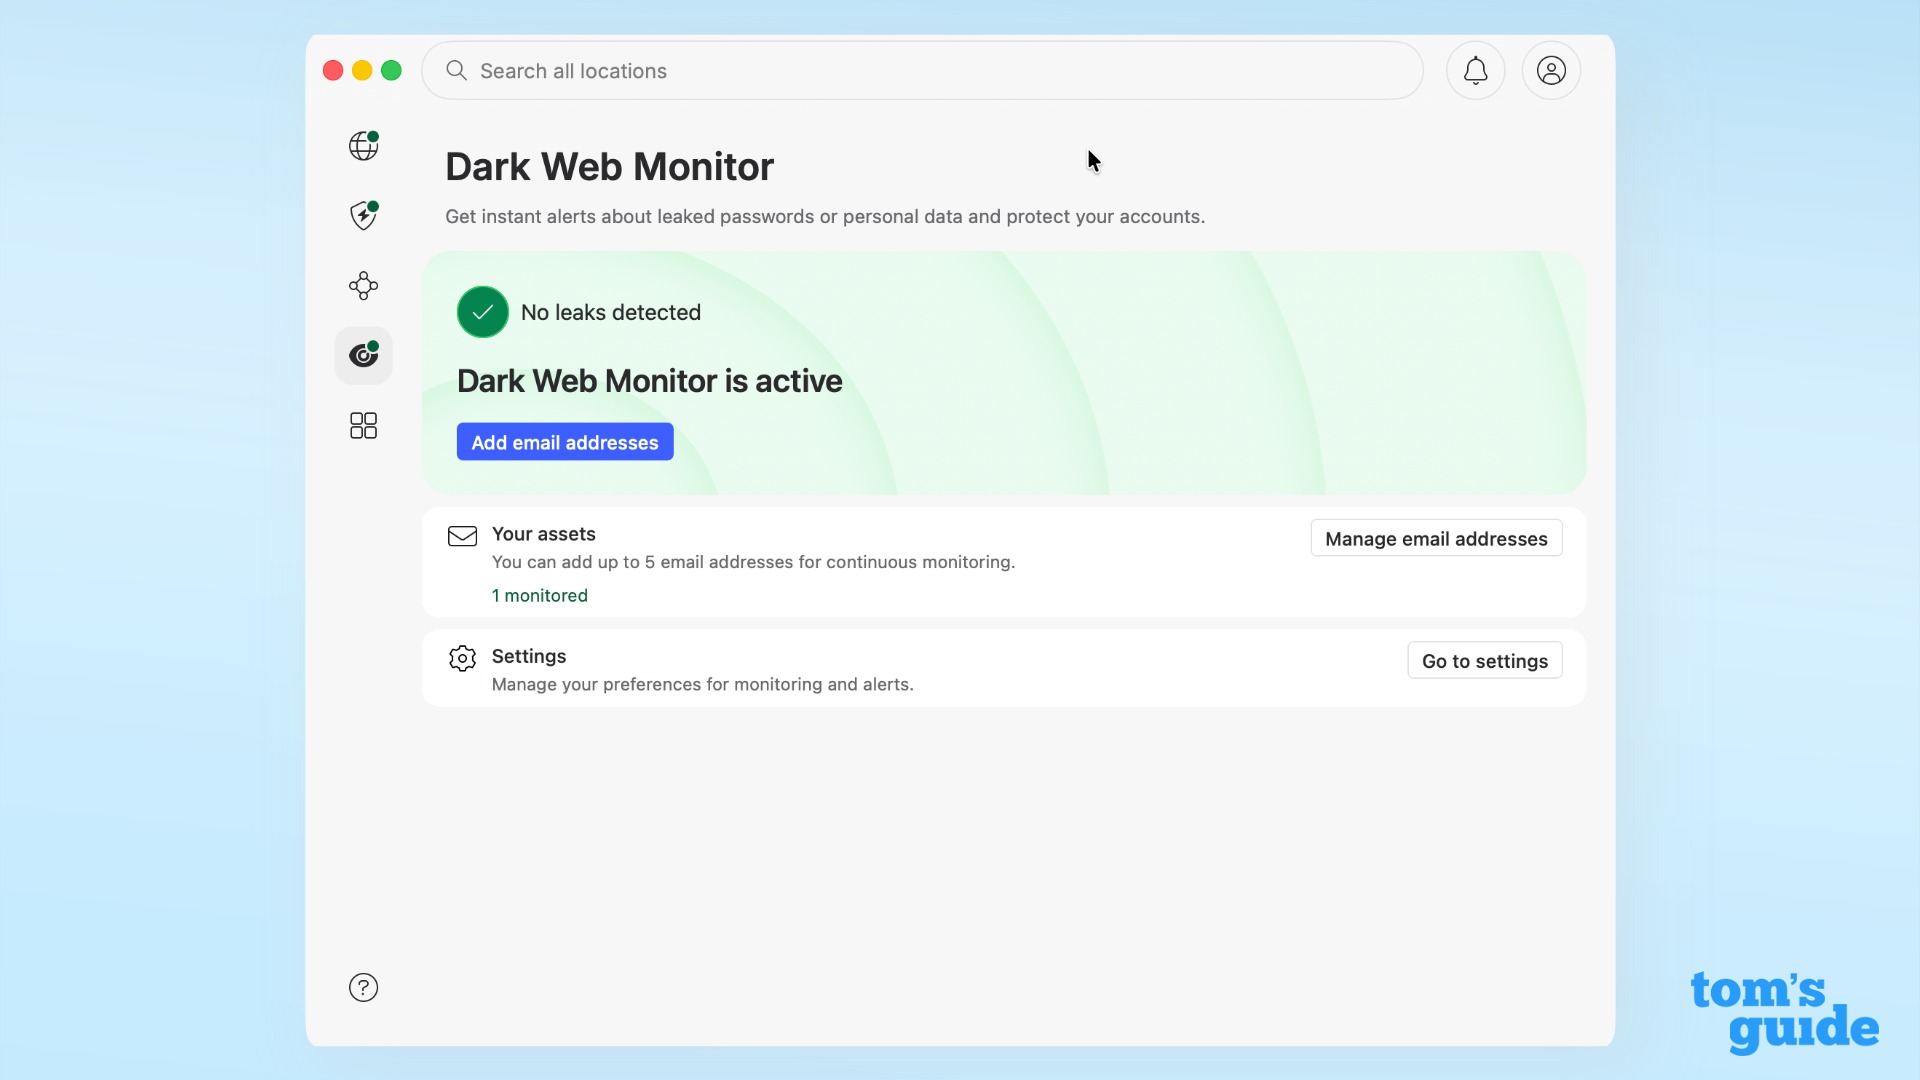Click the Search all locations field
1920x1080 pixels.
pyautogui.click(x=800, y=70)
